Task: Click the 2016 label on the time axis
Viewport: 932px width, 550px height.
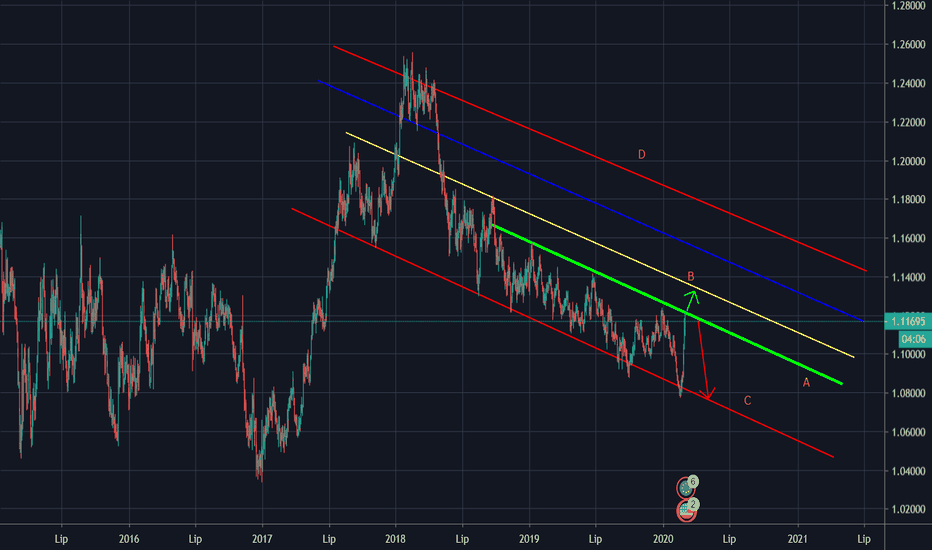Action: click(x=129, y=539)
